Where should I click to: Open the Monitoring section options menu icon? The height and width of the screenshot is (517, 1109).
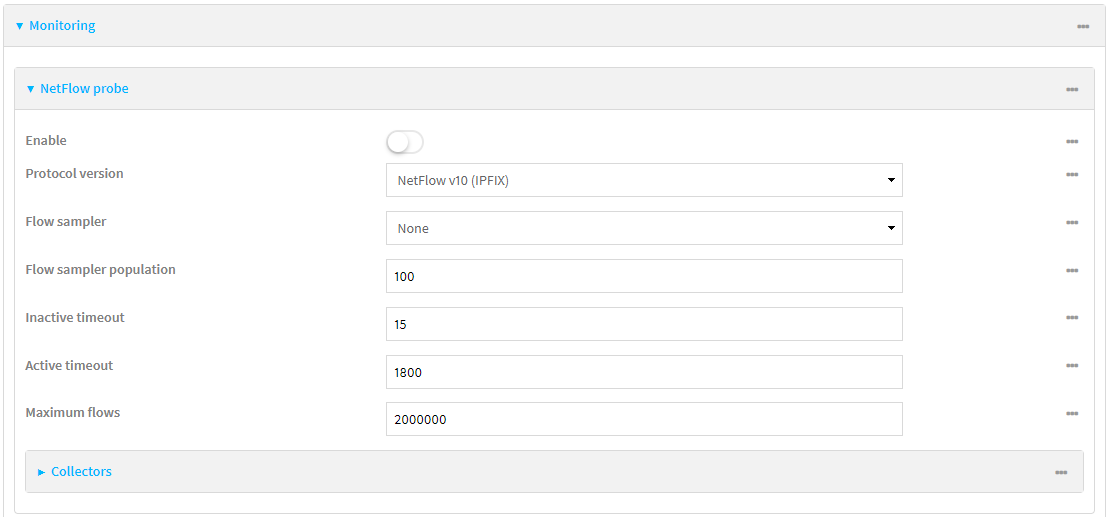1082,26
